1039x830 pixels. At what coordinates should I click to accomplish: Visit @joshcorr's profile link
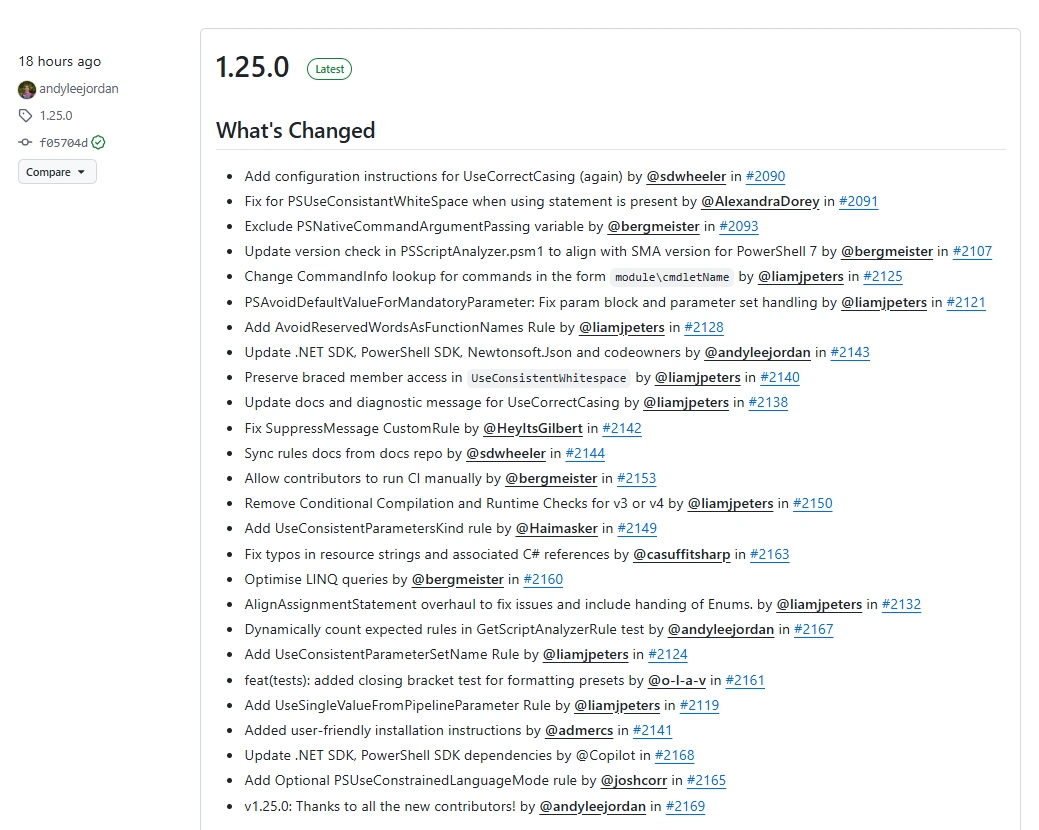pyautogui.click(x=634, y=780)
